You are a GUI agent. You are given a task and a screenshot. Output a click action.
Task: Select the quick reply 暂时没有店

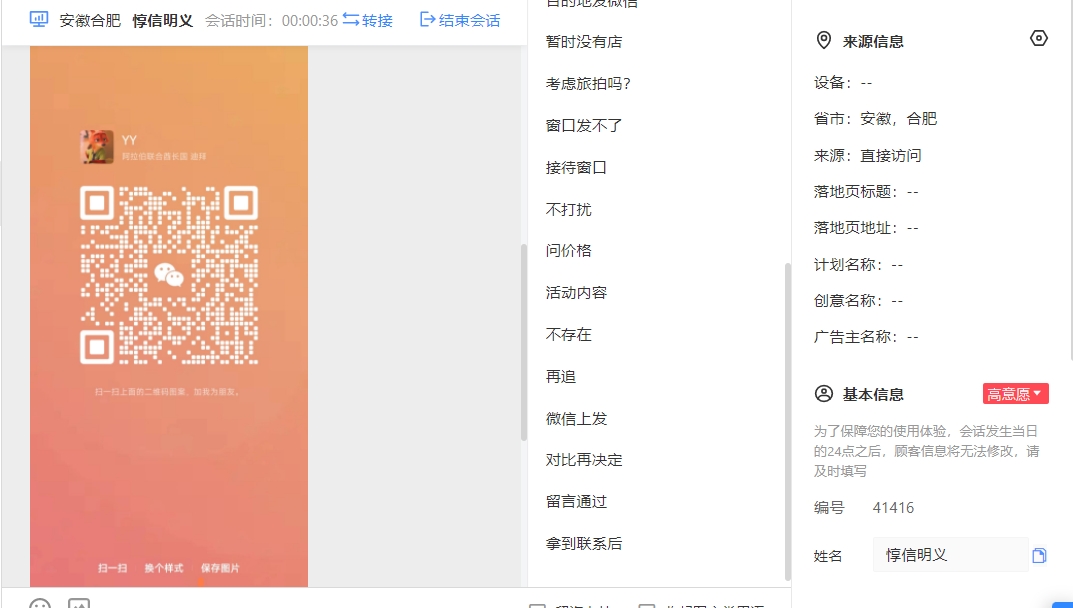(x=584, y=42)
